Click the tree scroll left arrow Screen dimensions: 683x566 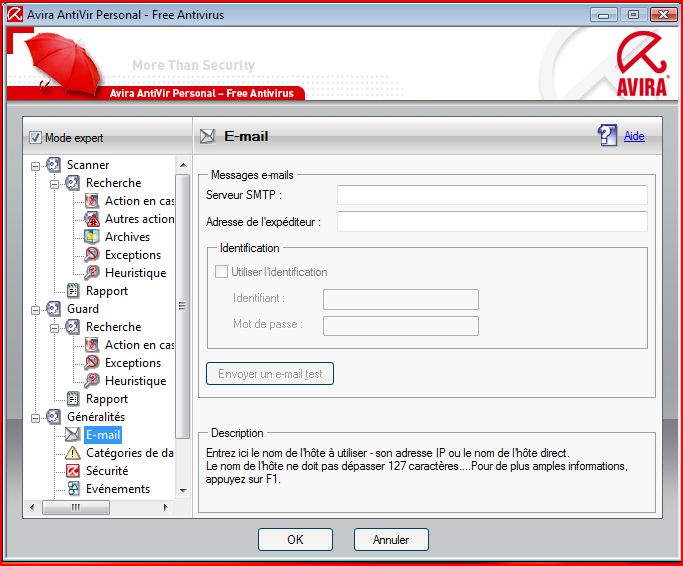pyautogui.click(x=32, y=507)
